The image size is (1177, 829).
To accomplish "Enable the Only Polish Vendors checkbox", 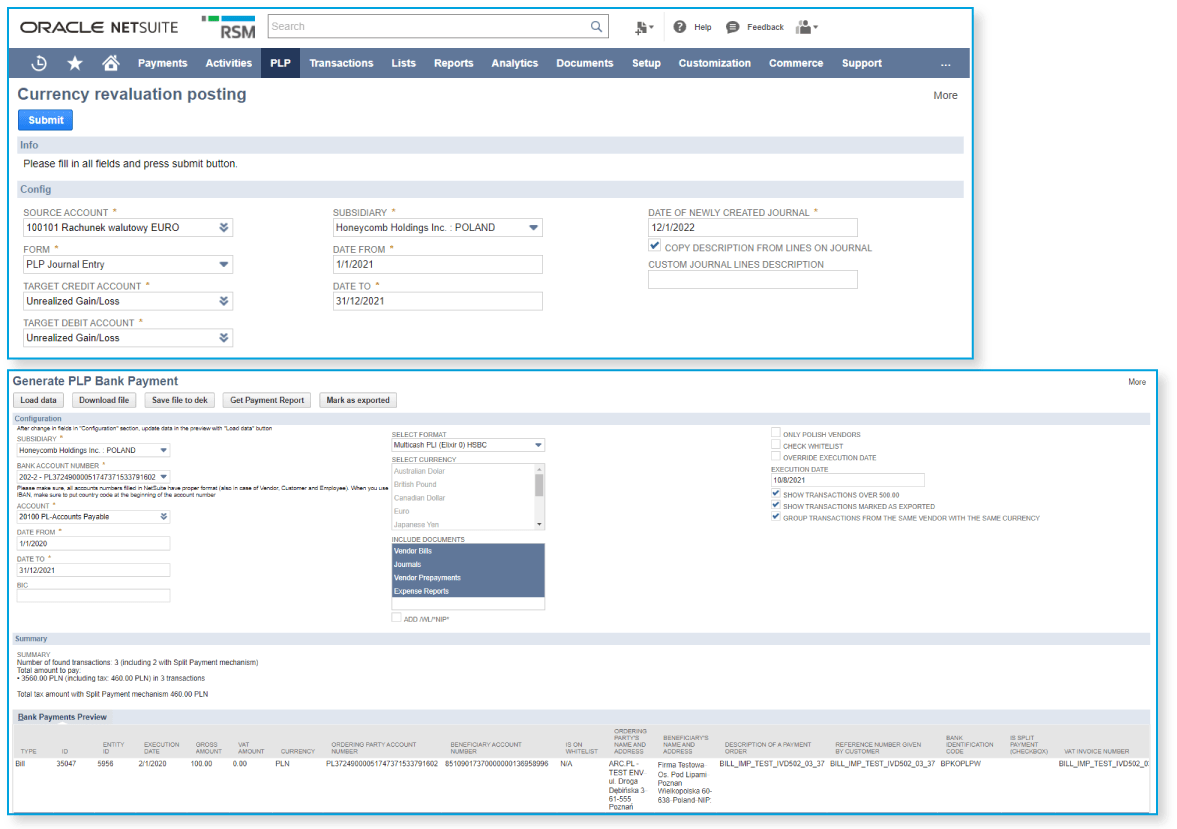I will pos(775,433).
